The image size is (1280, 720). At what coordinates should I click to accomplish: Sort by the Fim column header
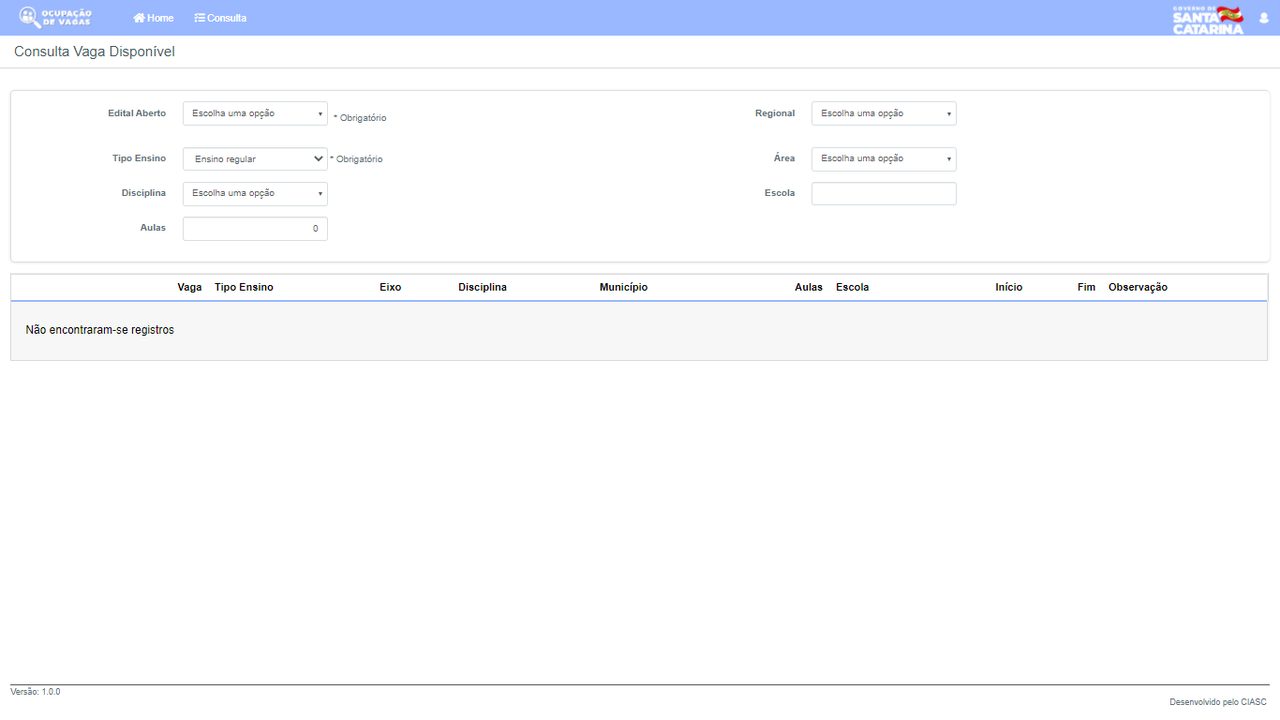coord(1086,287)
